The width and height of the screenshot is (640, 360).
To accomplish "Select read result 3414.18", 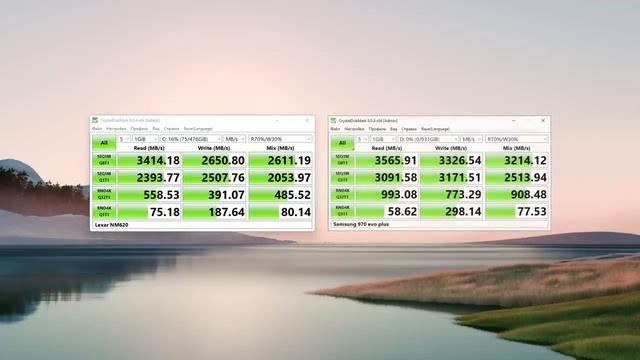I will click(149, 160).
